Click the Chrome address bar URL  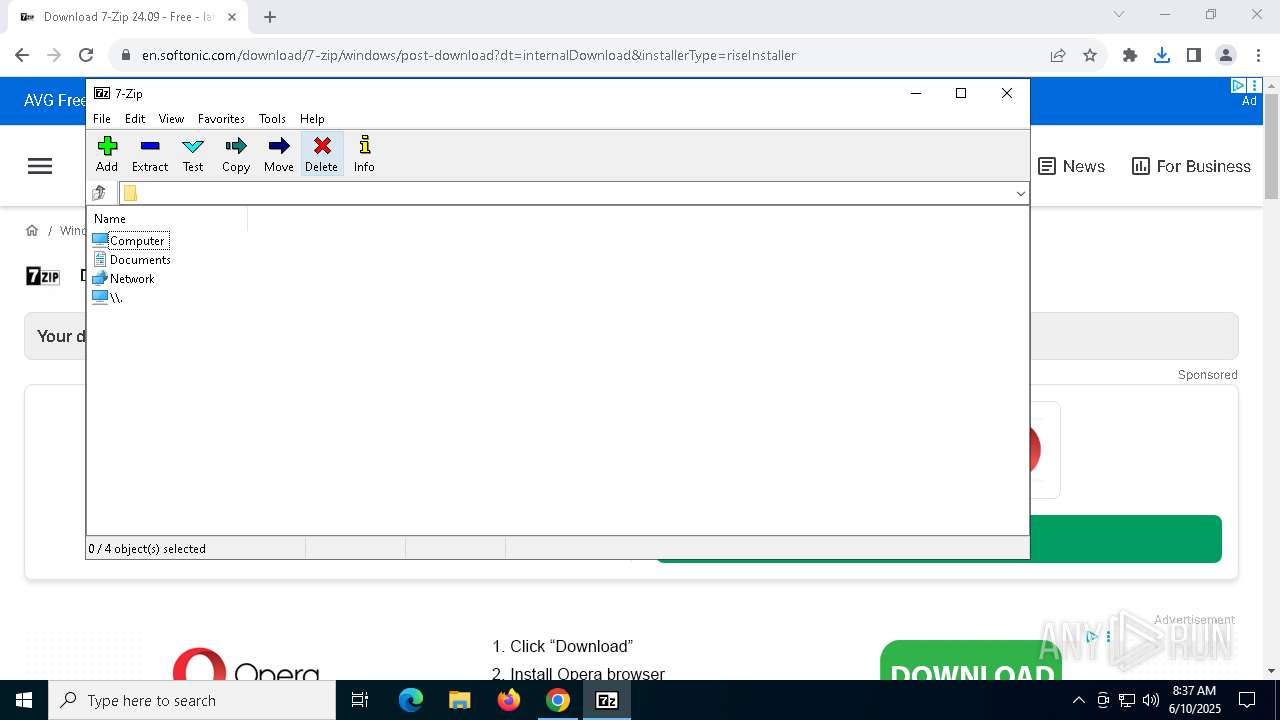469,55
